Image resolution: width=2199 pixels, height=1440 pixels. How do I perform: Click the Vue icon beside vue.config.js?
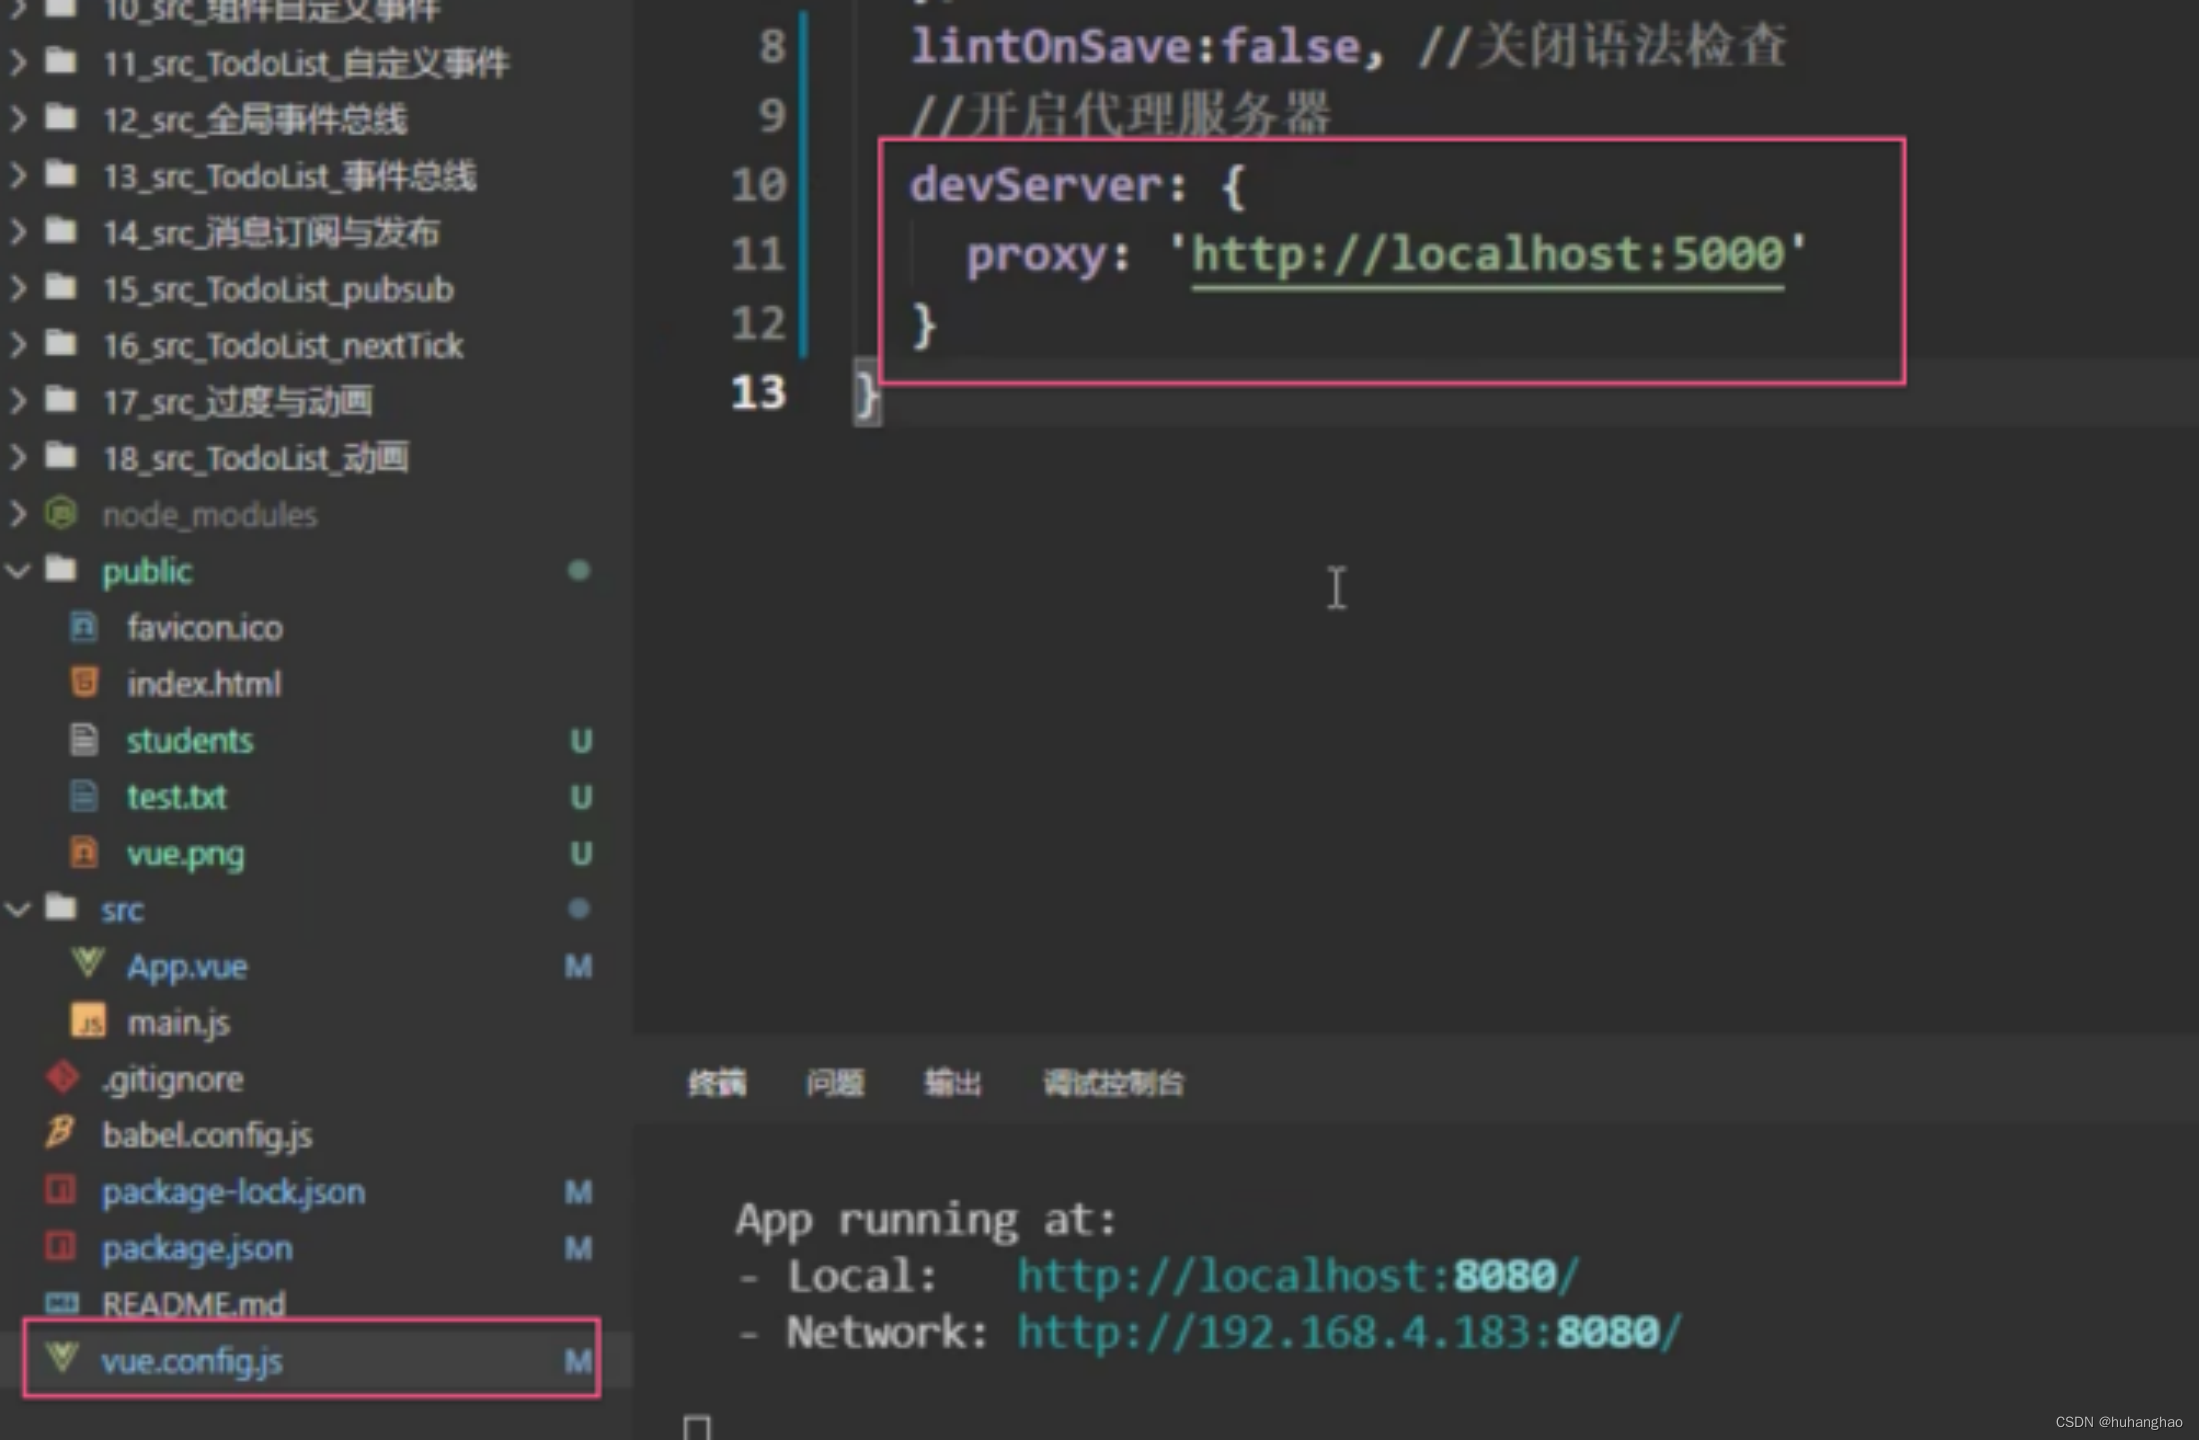coord(62,1358)
